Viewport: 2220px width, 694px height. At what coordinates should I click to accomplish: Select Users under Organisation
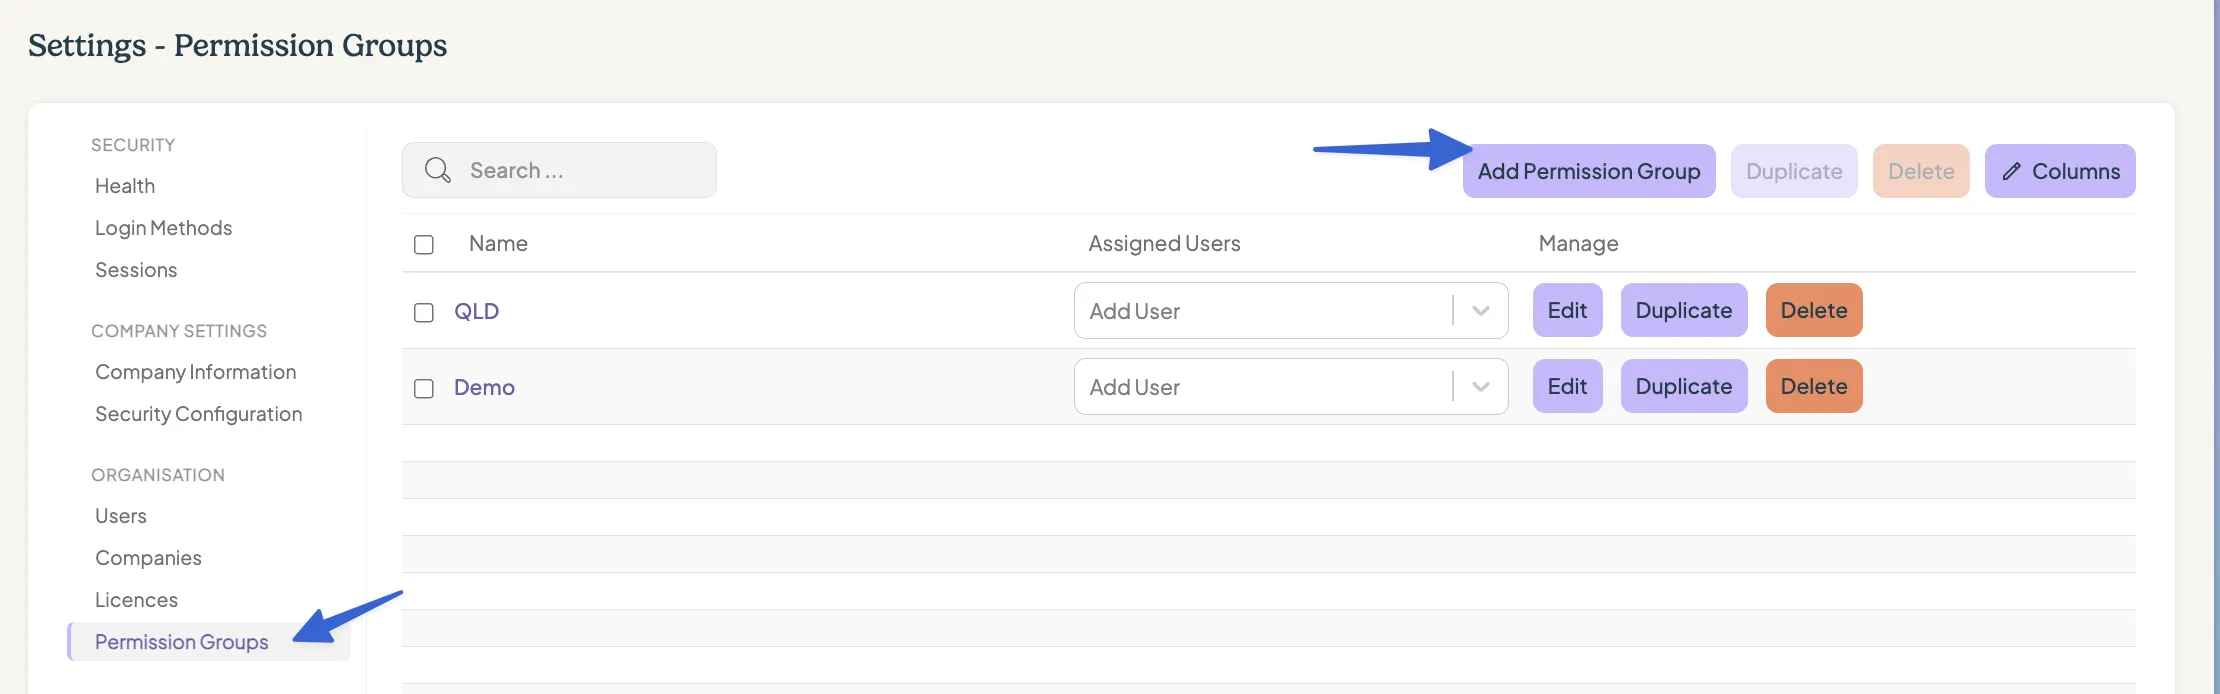pyautogui.click(x=121, y=516)
